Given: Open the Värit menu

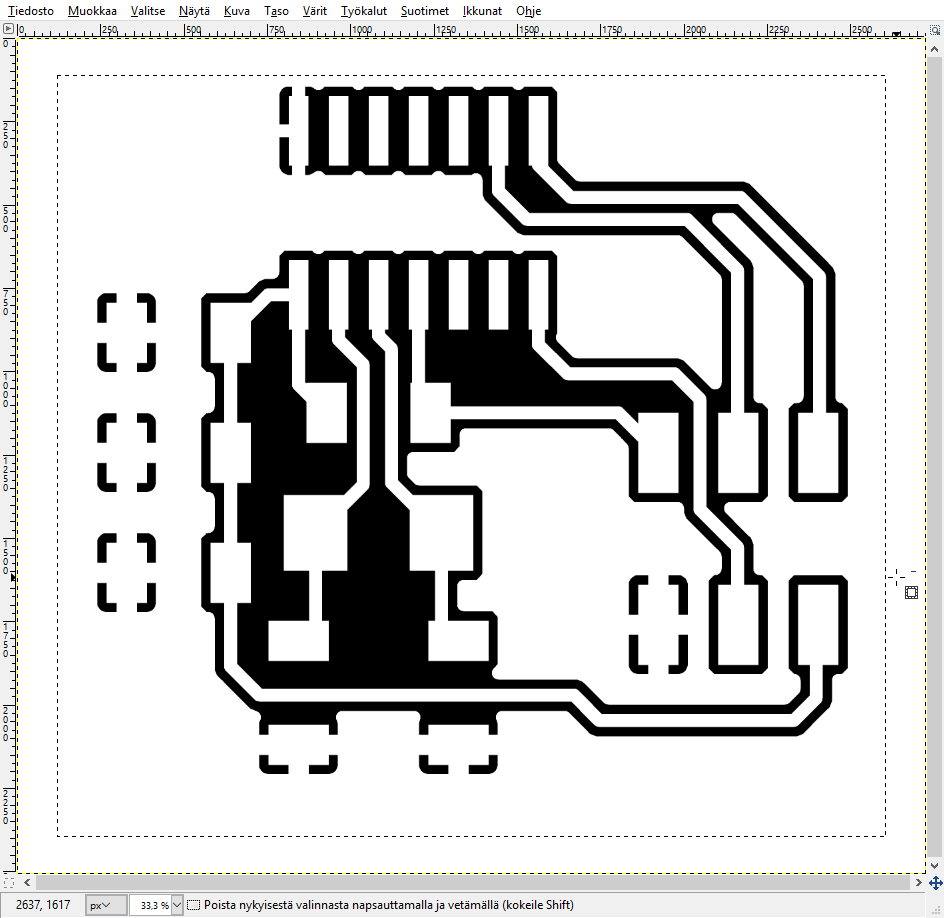Looking at the screenshot, I should pyautogui.click(x=315, y=11).
